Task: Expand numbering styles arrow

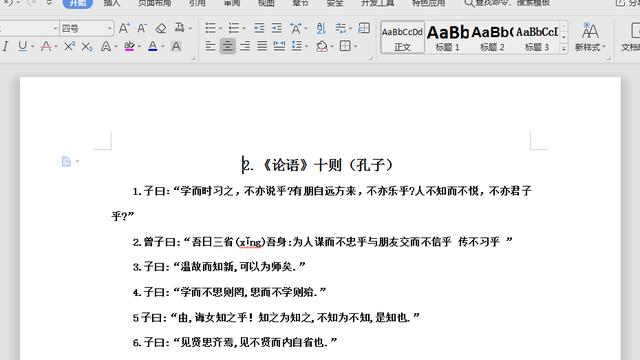Action: click(244, 29)
